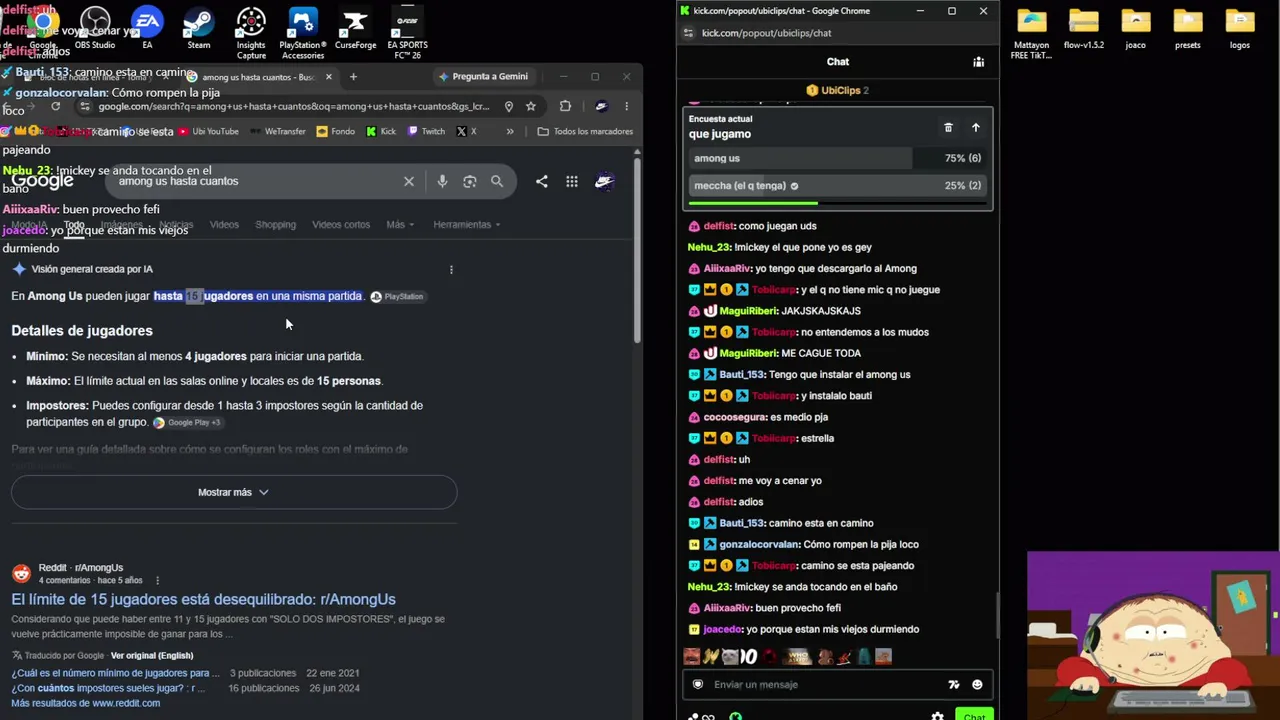Screen dimensions: 1280x720
Task: Click the Chrome address bar URL
Action: pyautogui.click(x=294, y=106)
